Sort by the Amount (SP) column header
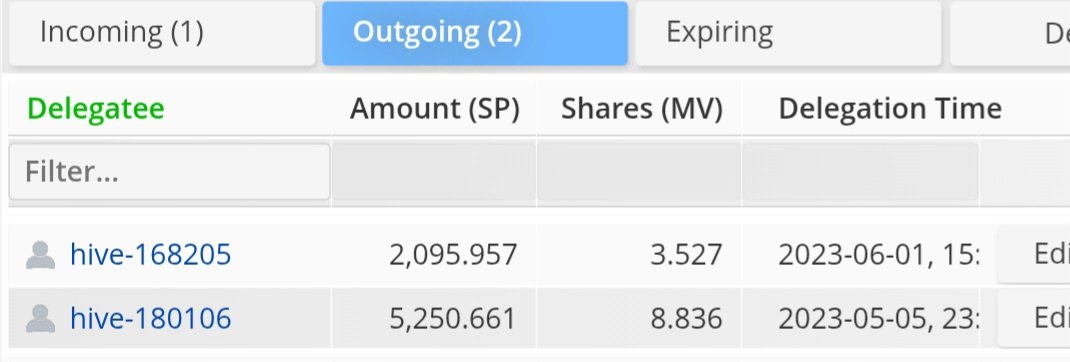 coord(435,109)
